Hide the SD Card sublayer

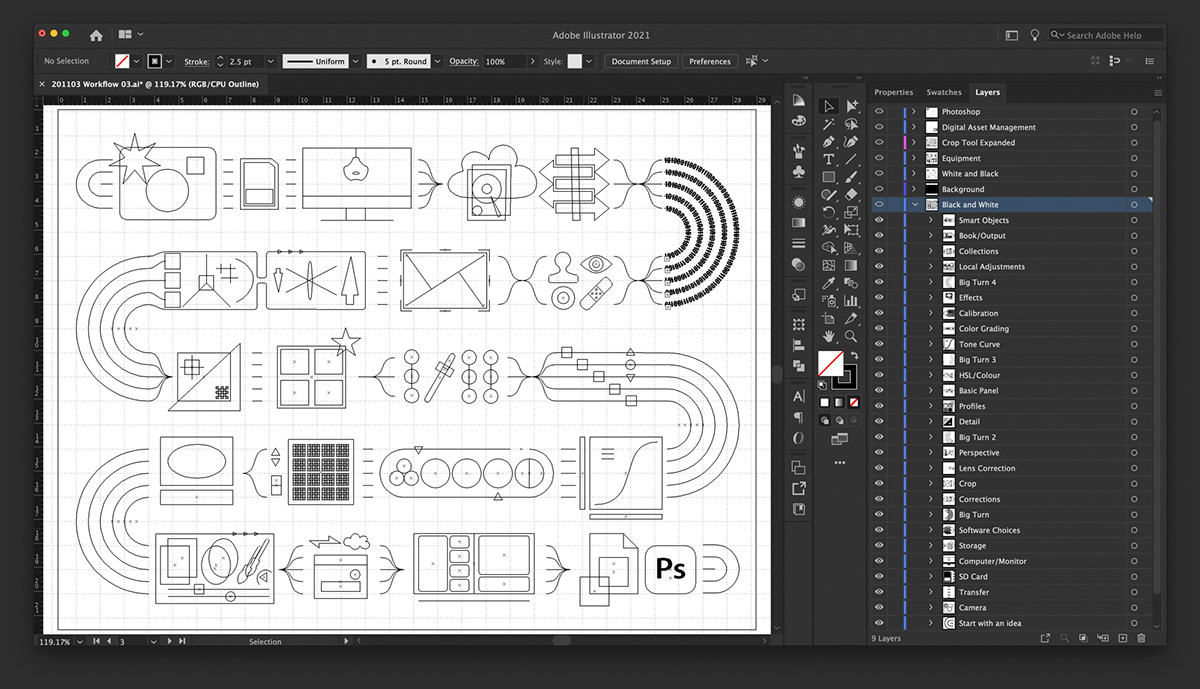pos(879,576)
